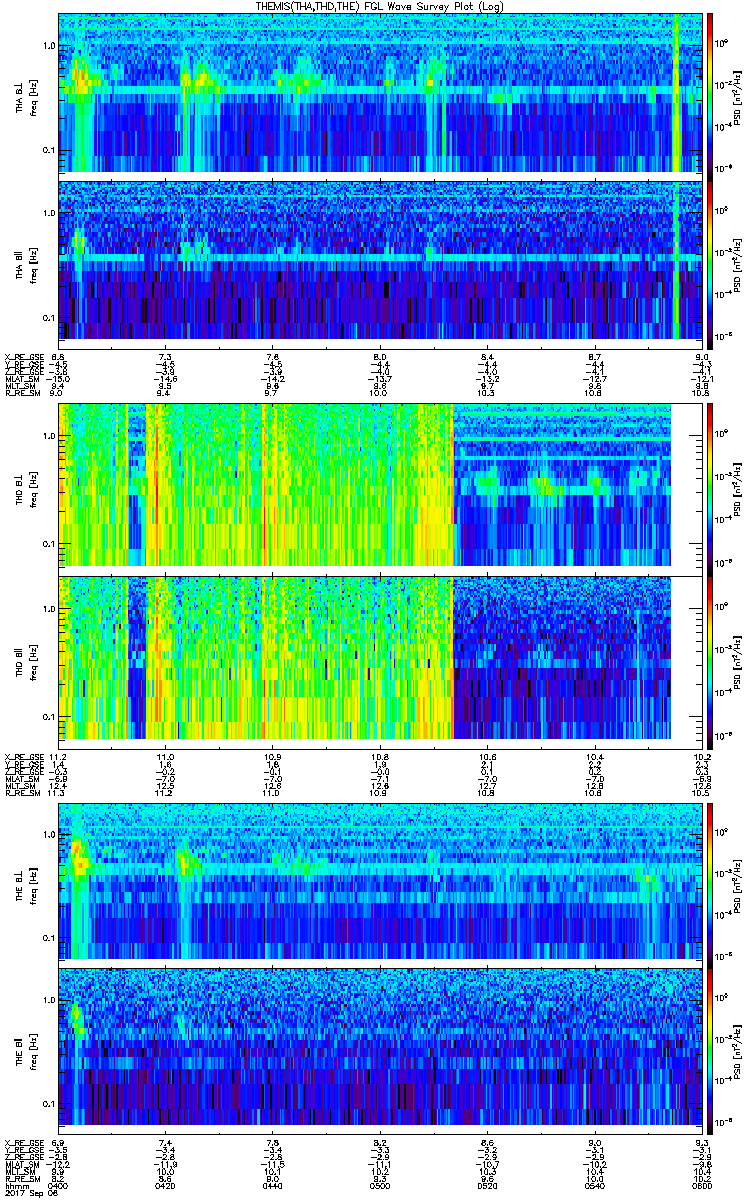Click the PSD [nT²/Hz] label of THD B⊥ colorbar

pyautogui.click(x=738, y=487)
